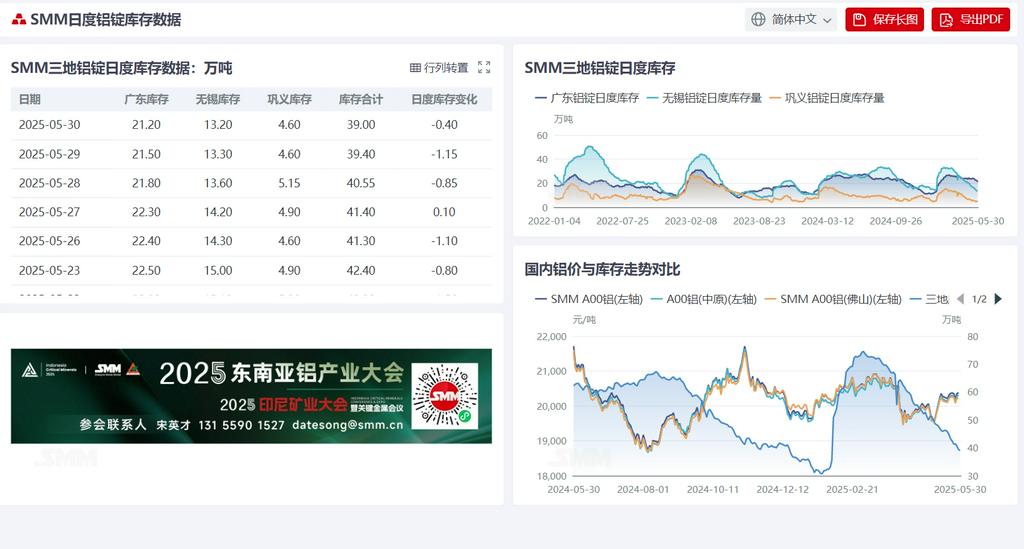The image size is (1024, 549).
Task: Click the 2024-12-12 axis label
Action: [x=782, y=490]
